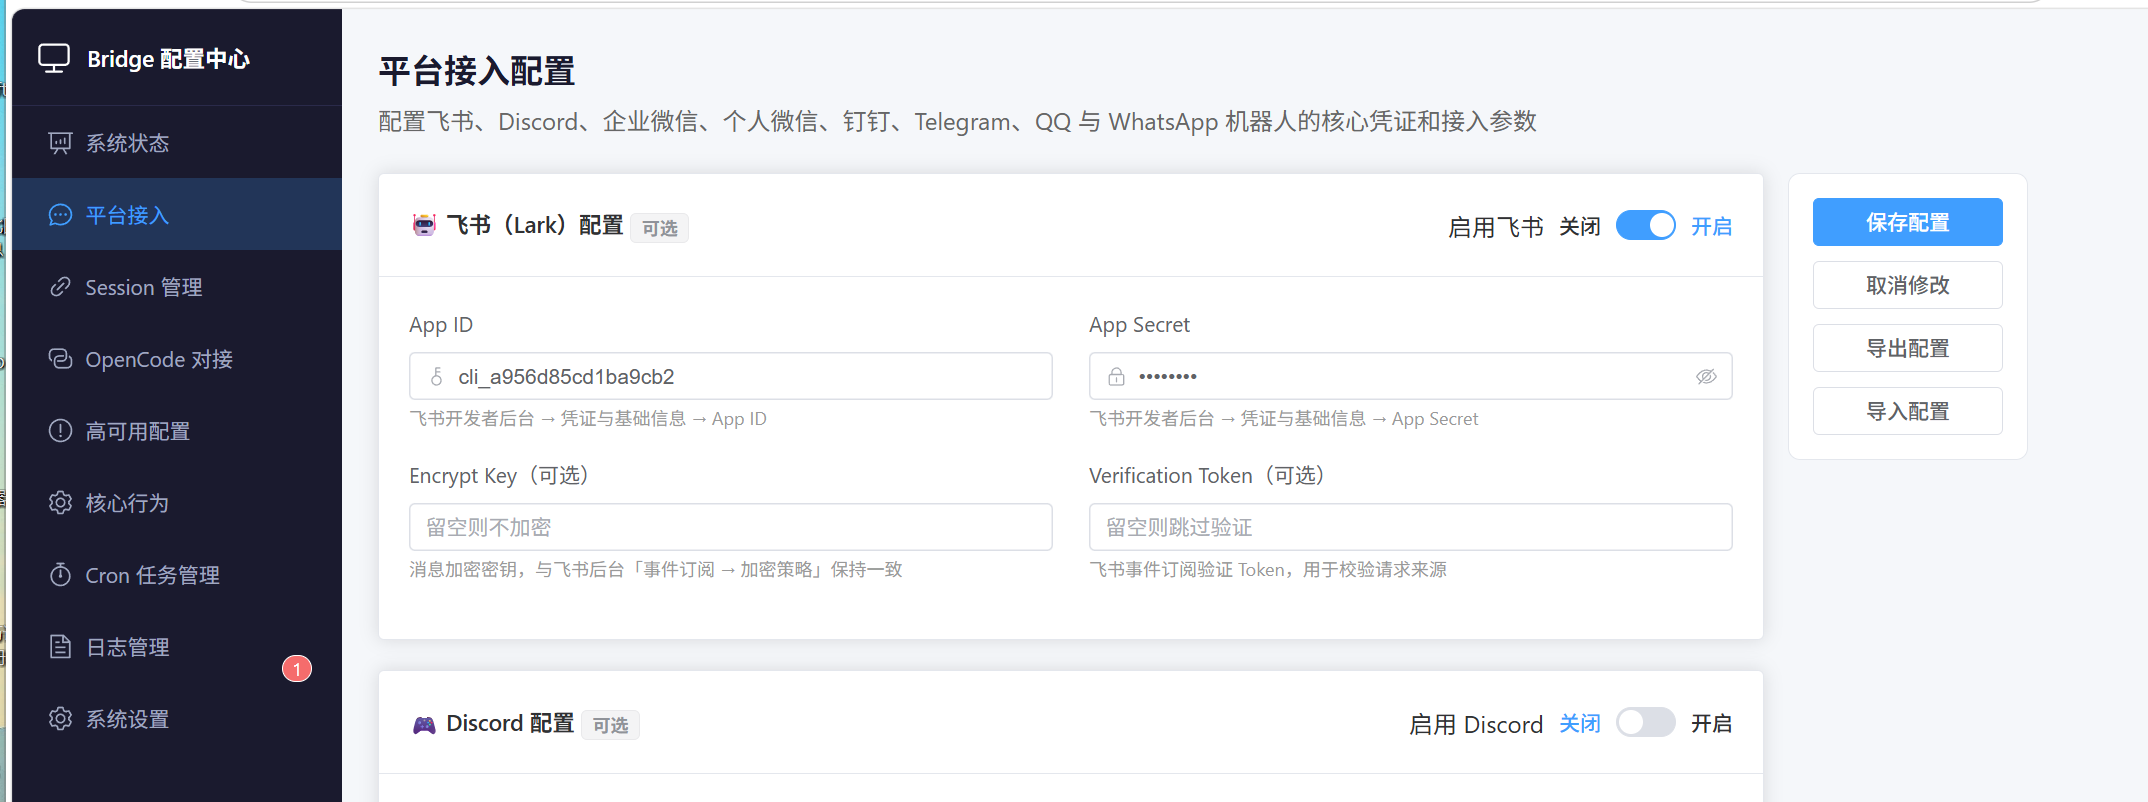This screenshot has width=2148, height=802.
Task: Click the hint text ending in → App Secret
Action: click(1284, 419)
